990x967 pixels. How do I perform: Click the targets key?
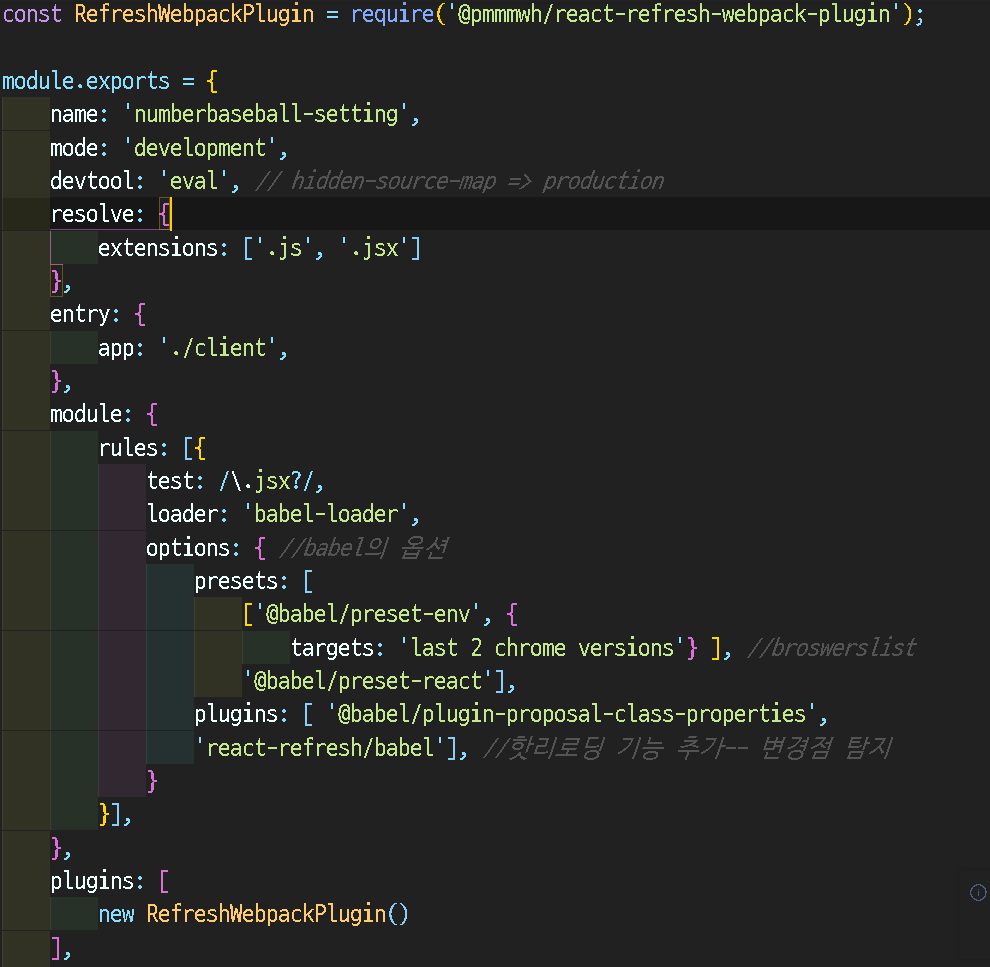click(332, 648)
